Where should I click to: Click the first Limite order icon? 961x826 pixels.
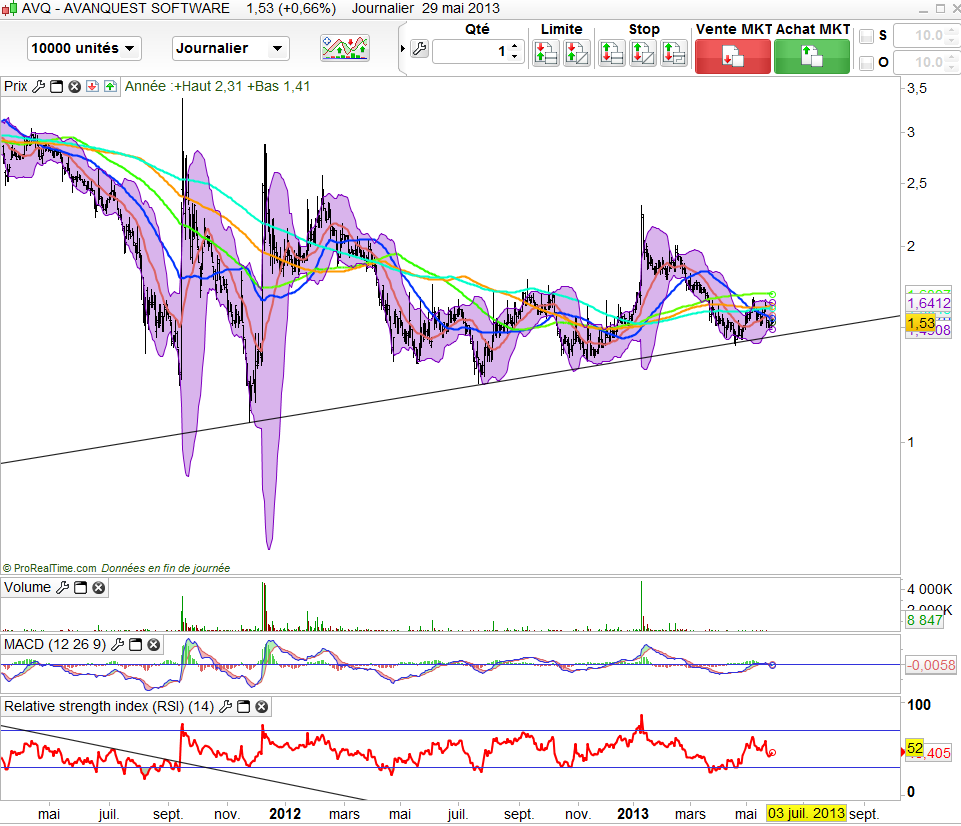pyautogui.click(x=546, y=53)
